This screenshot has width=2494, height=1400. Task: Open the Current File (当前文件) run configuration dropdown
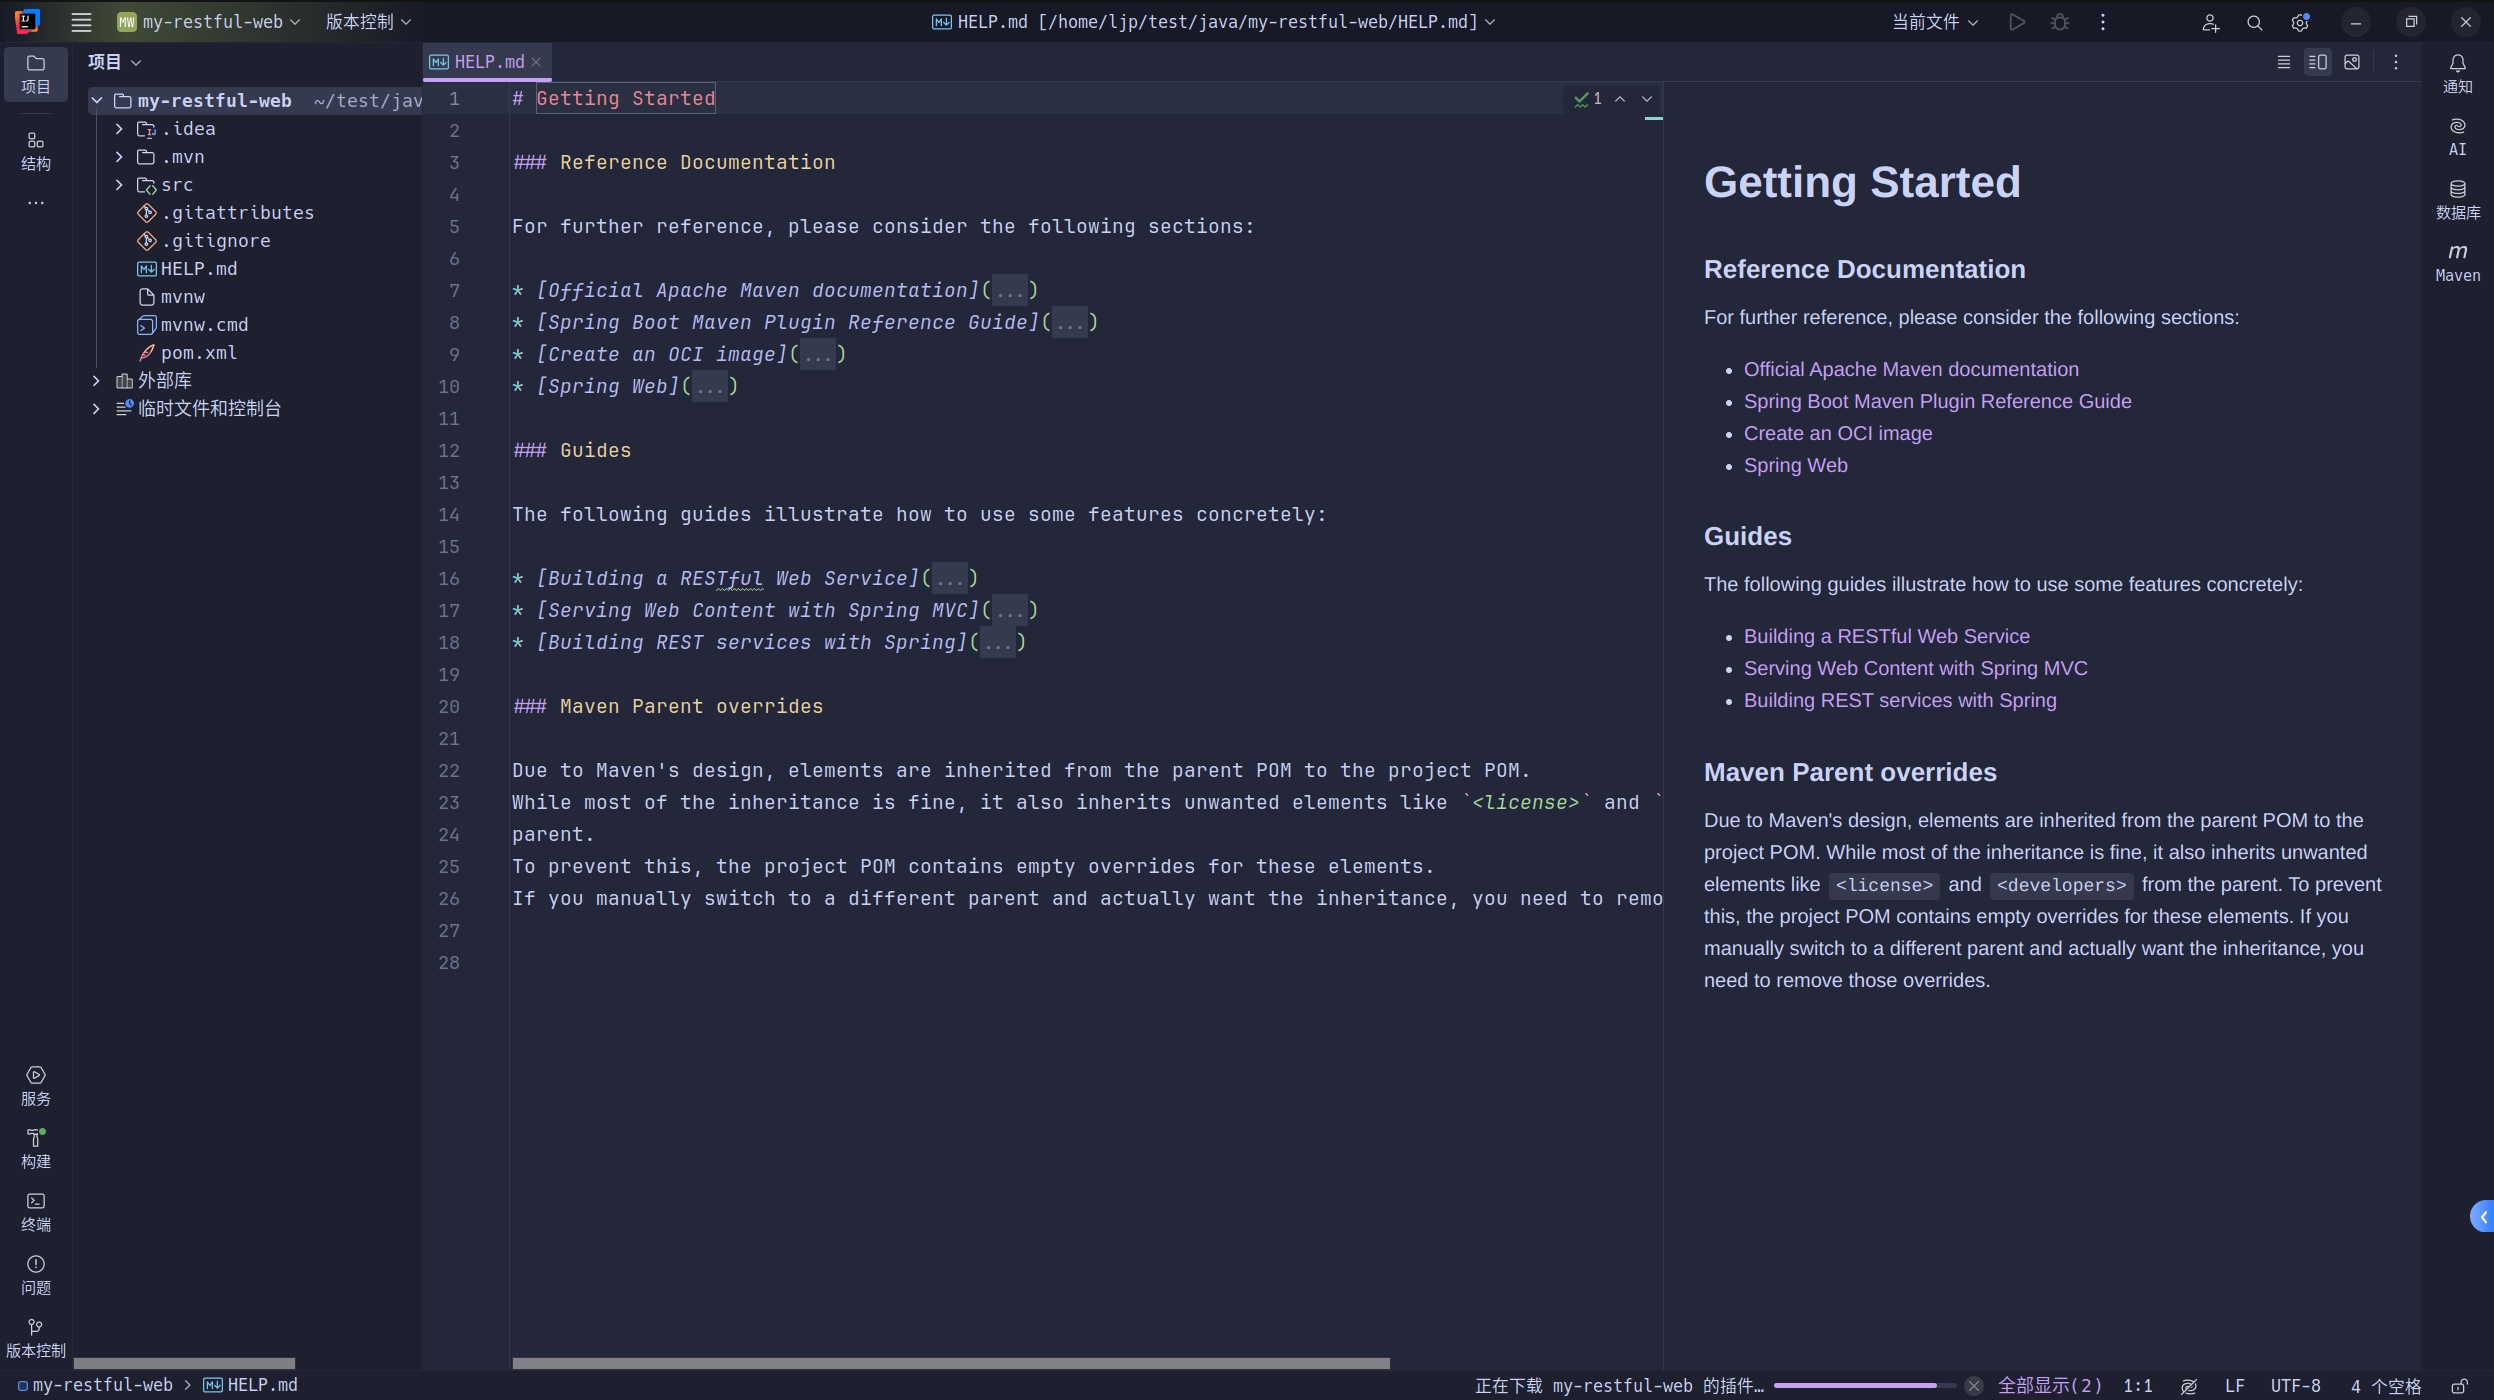(1934, 22)
